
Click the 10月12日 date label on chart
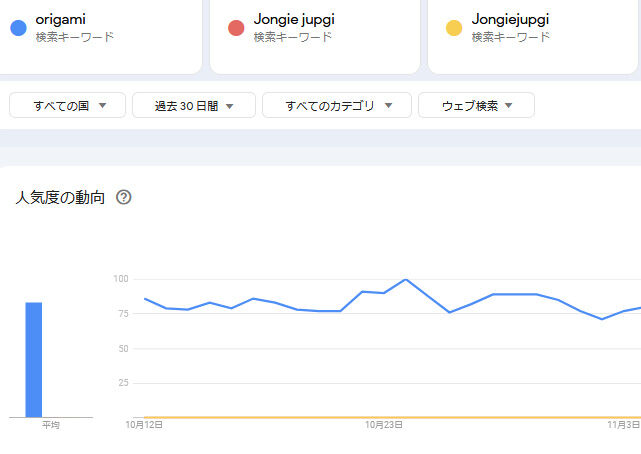pos(144,425)
